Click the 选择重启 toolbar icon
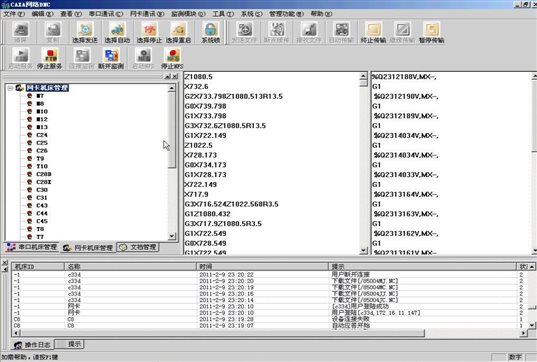Image resolution: width=537 pixels, height=362 pixels. point(178,29)
